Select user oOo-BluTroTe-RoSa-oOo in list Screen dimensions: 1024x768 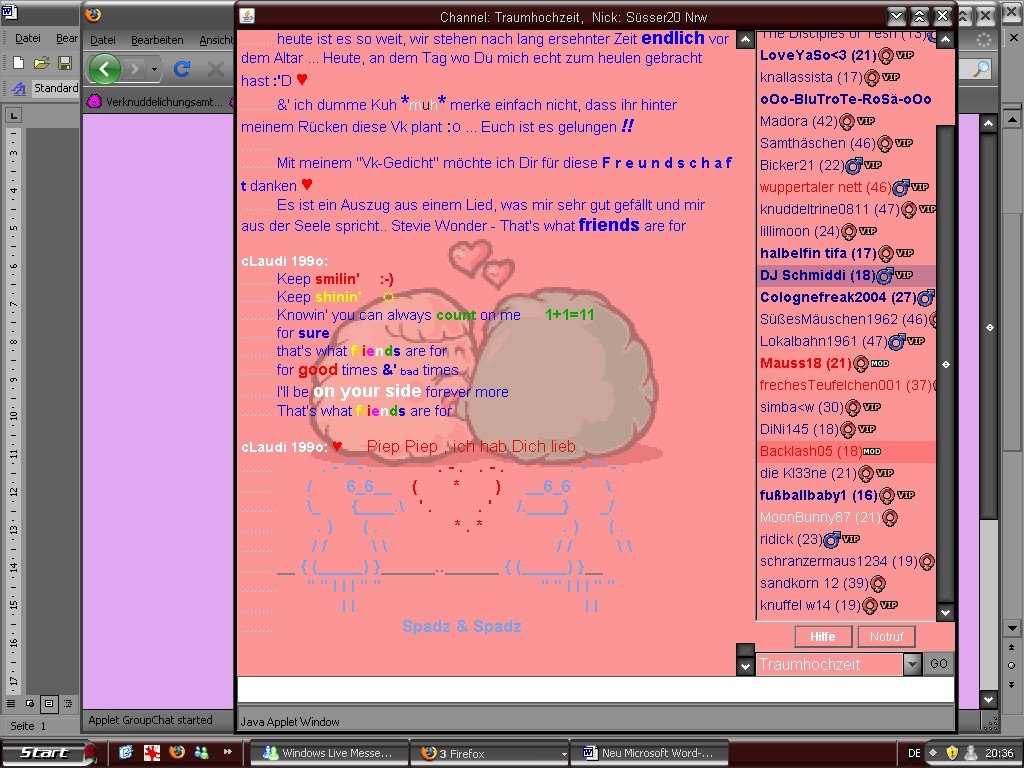(x=845, y=99)
